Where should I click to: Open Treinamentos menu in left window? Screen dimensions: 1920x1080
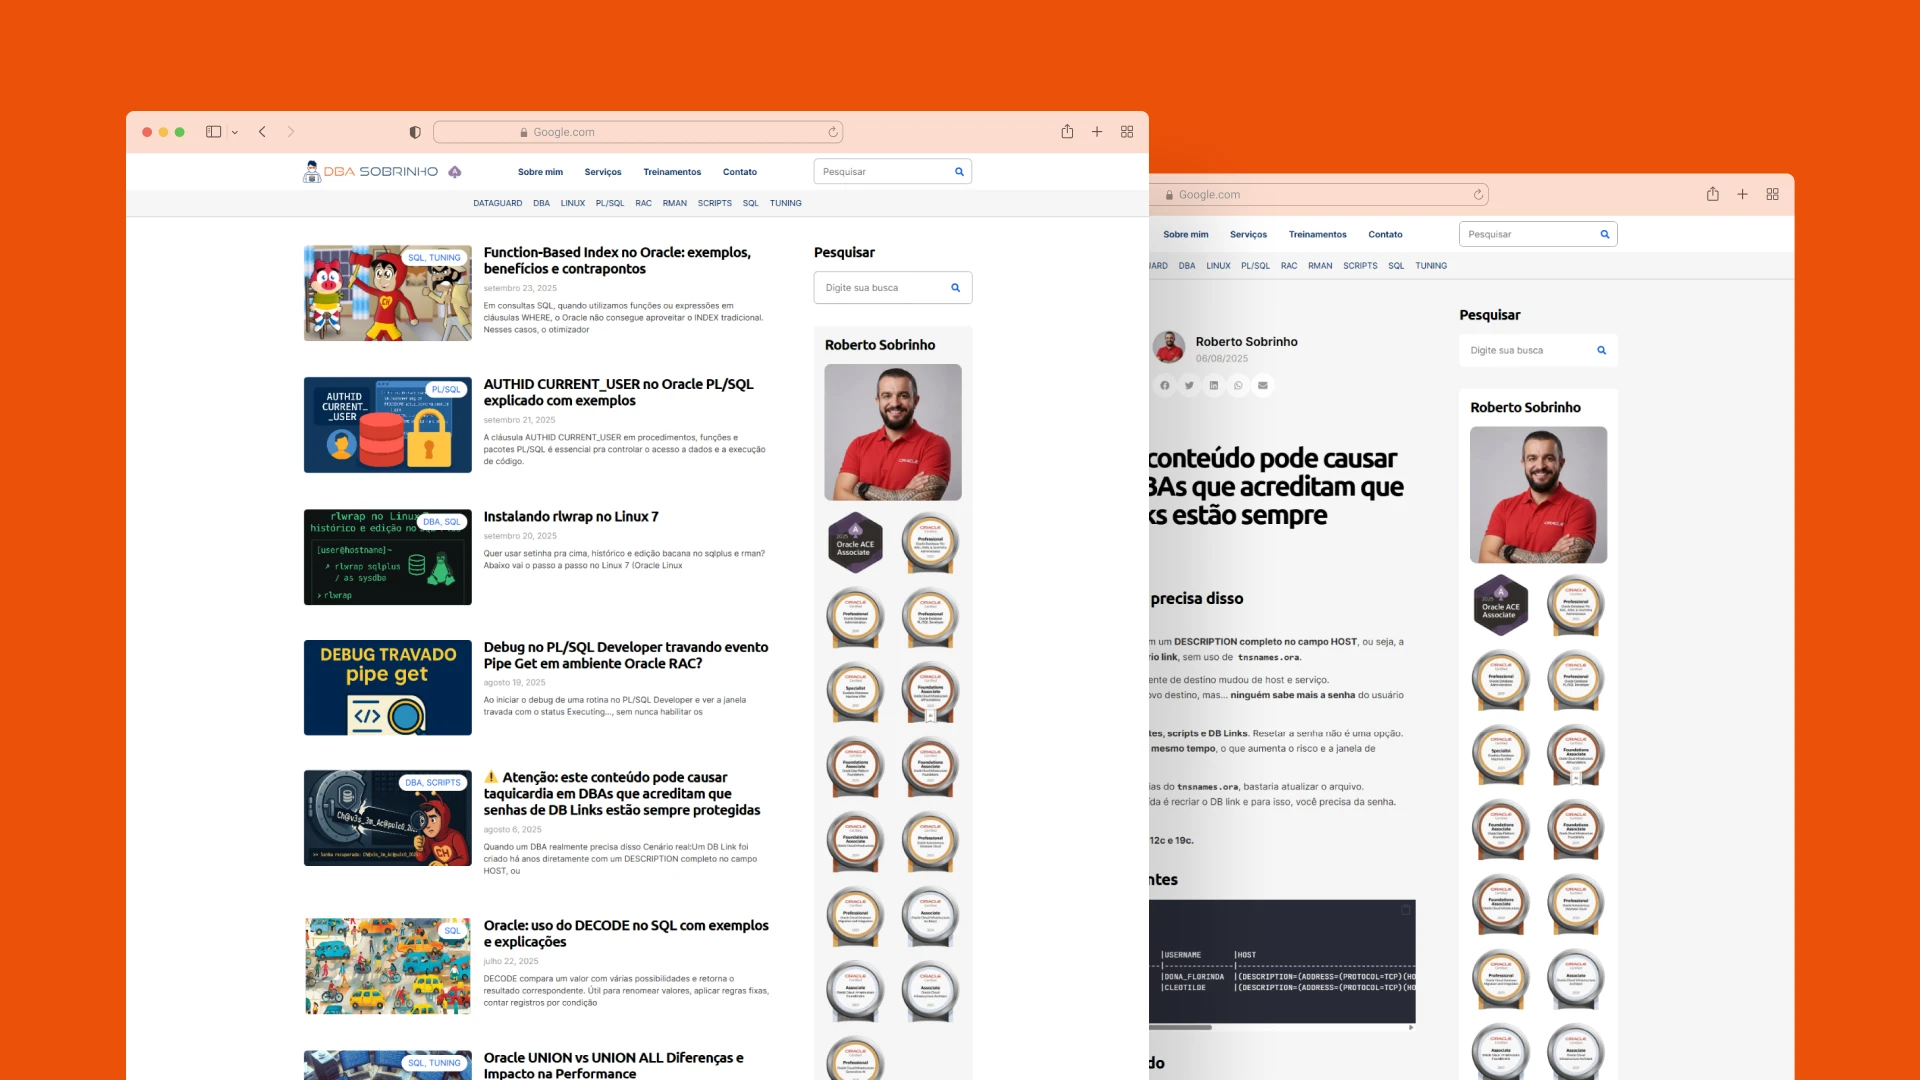(x=672, y=172)
